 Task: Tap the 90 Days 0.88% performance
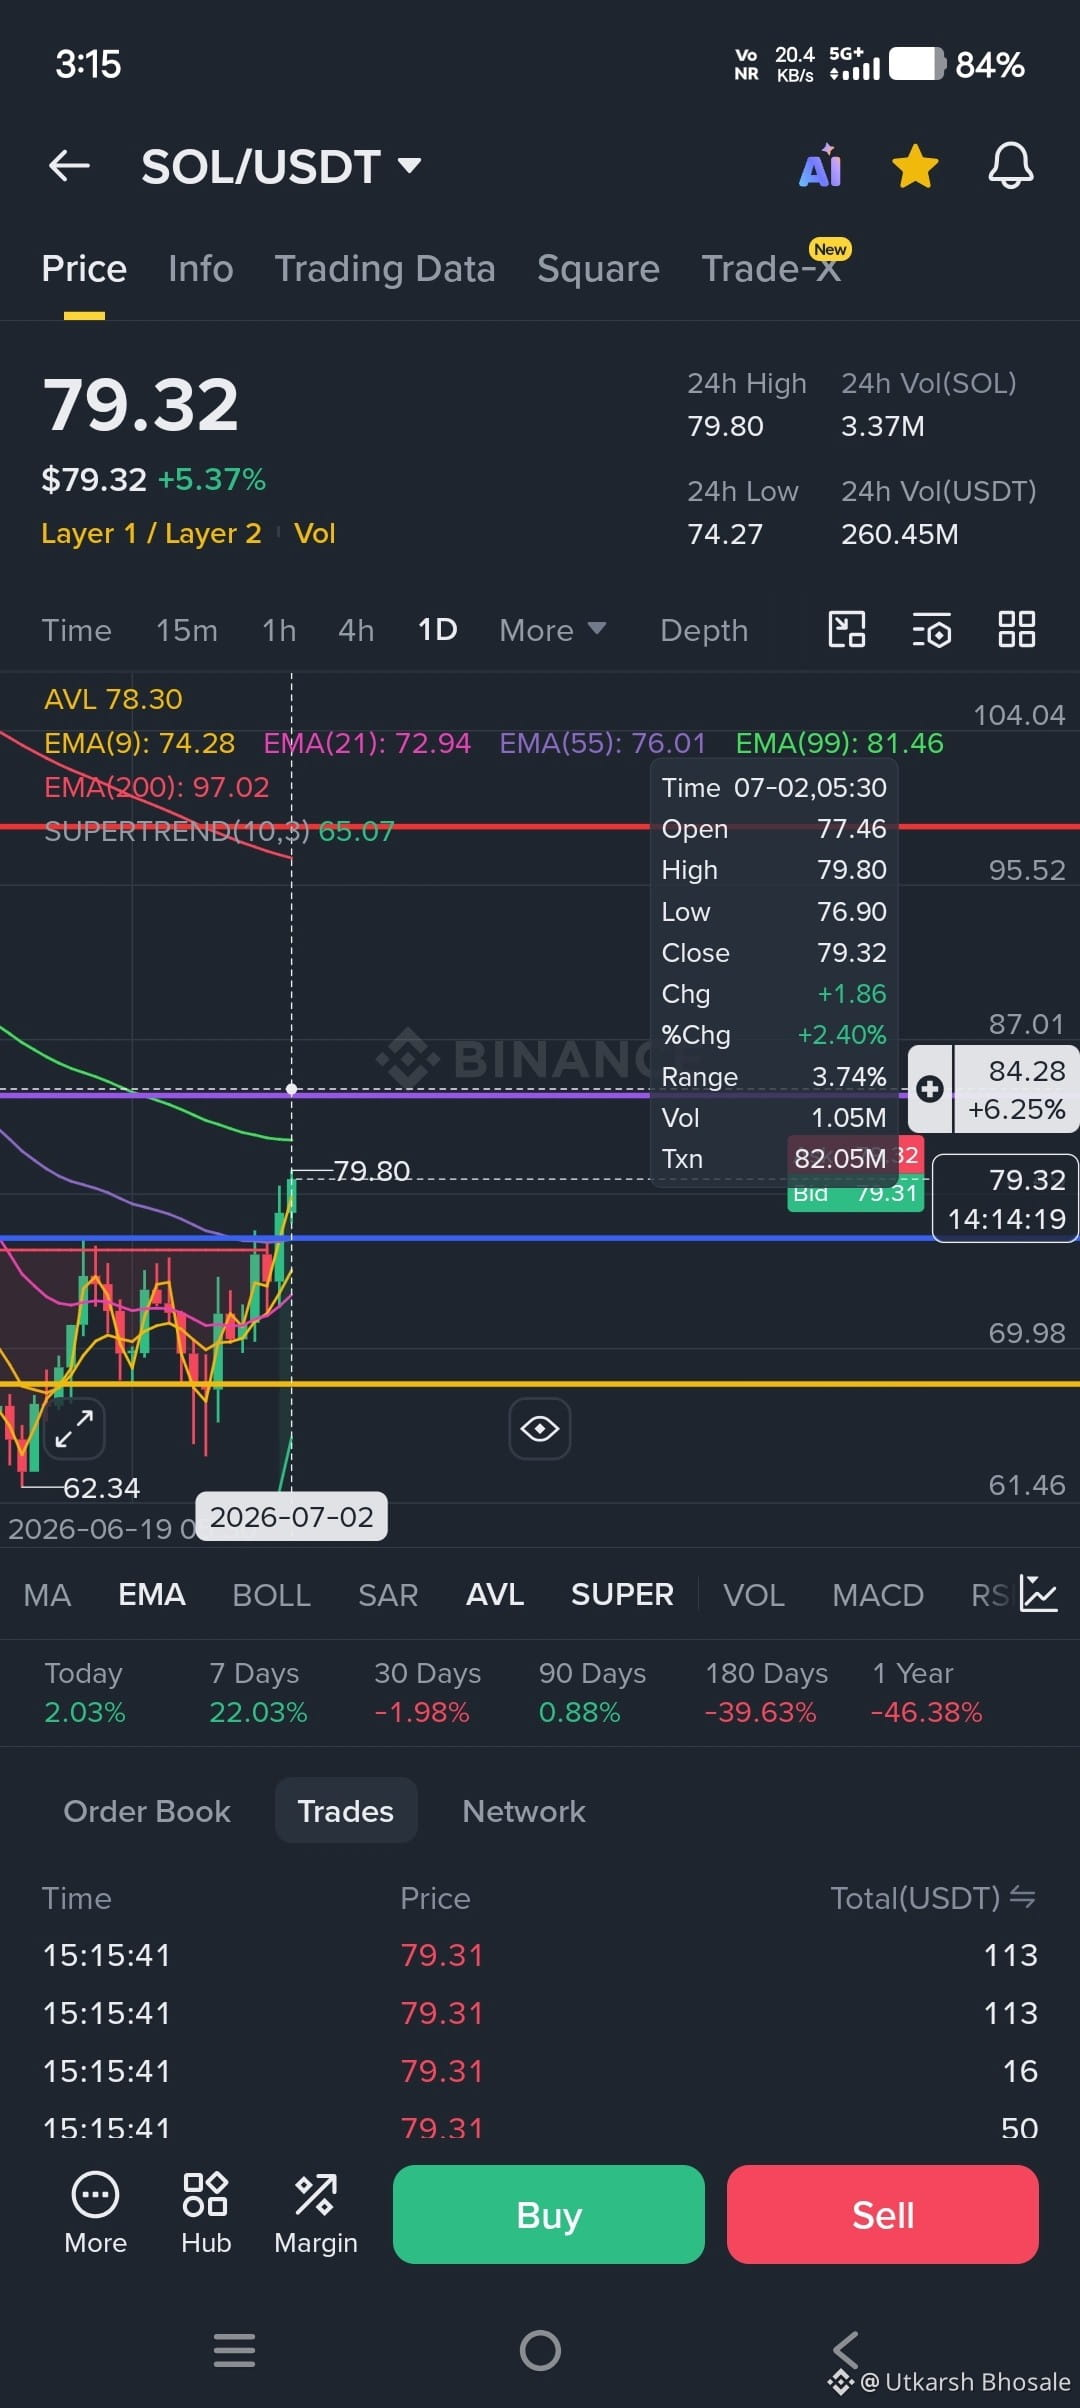click(592, 1693)
